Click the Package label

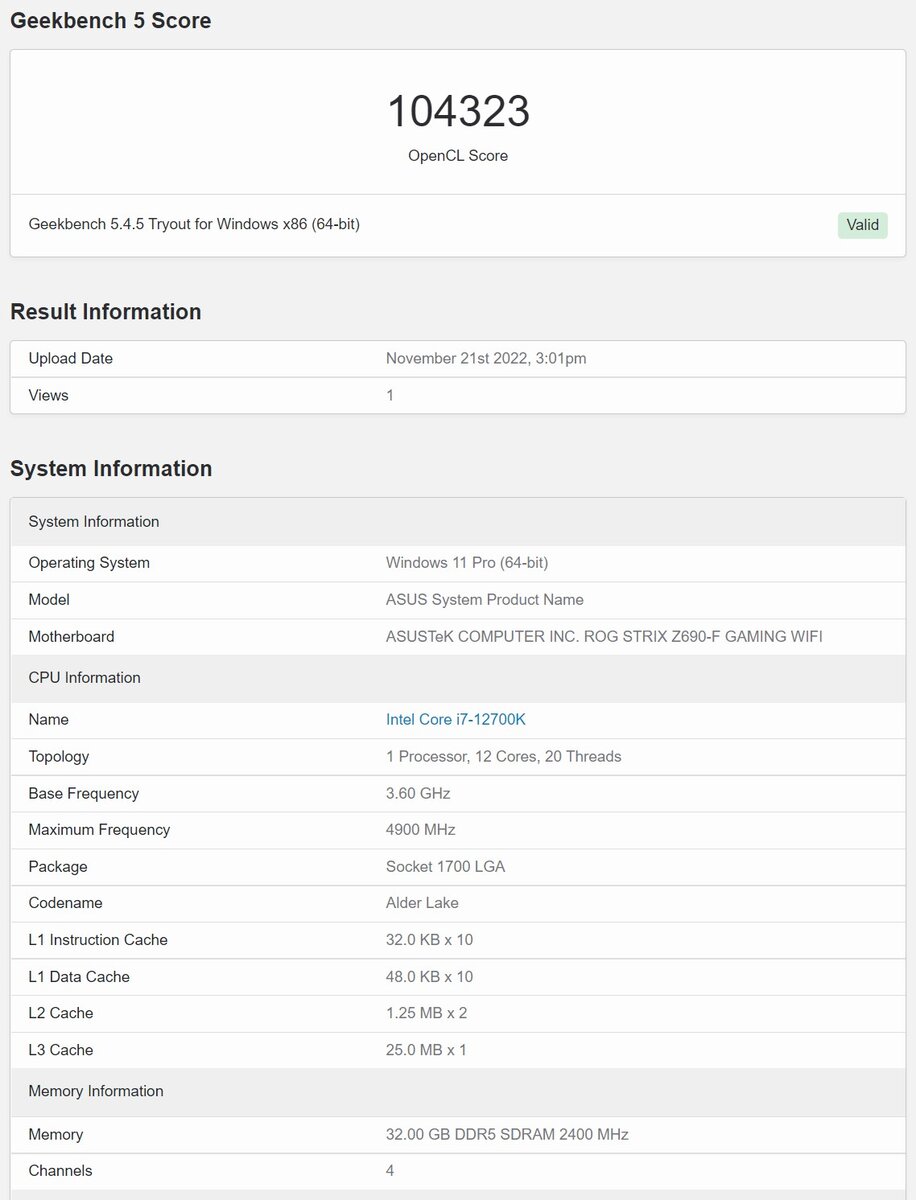point(58,867)
